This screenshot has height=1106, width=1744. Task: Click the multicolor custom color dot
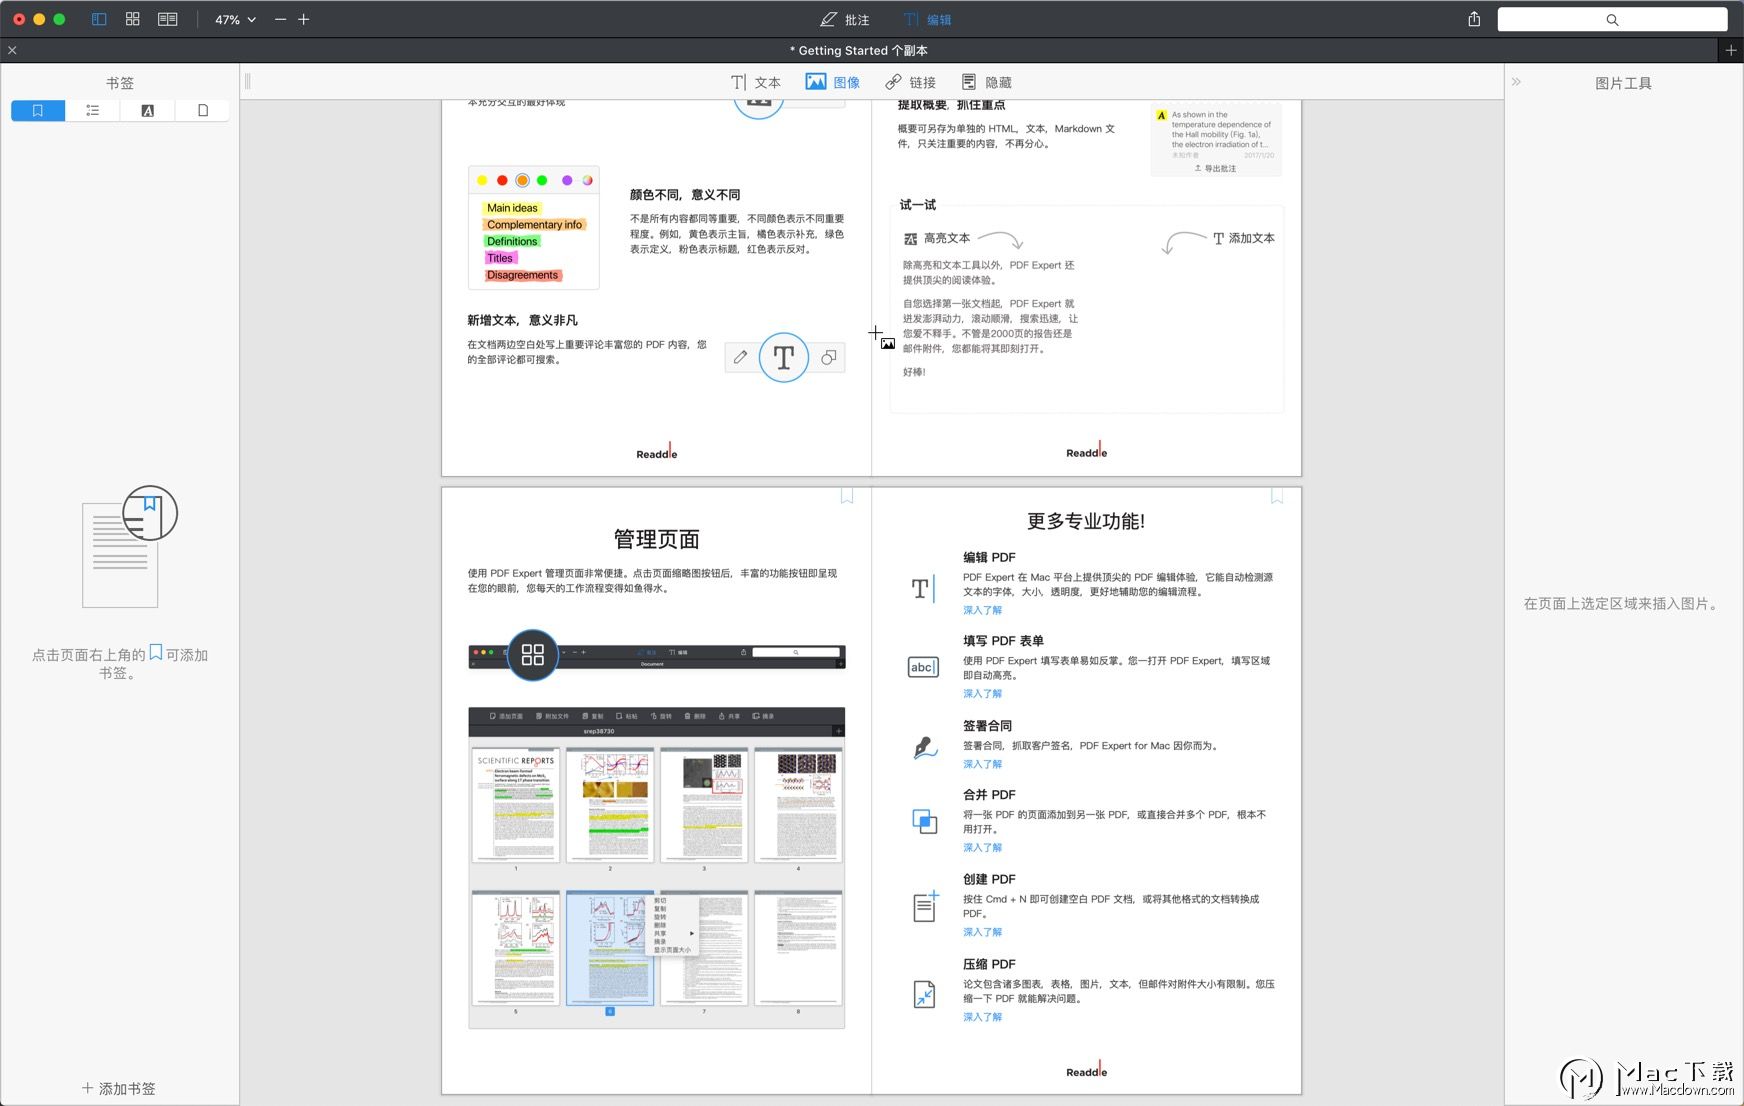587,180
